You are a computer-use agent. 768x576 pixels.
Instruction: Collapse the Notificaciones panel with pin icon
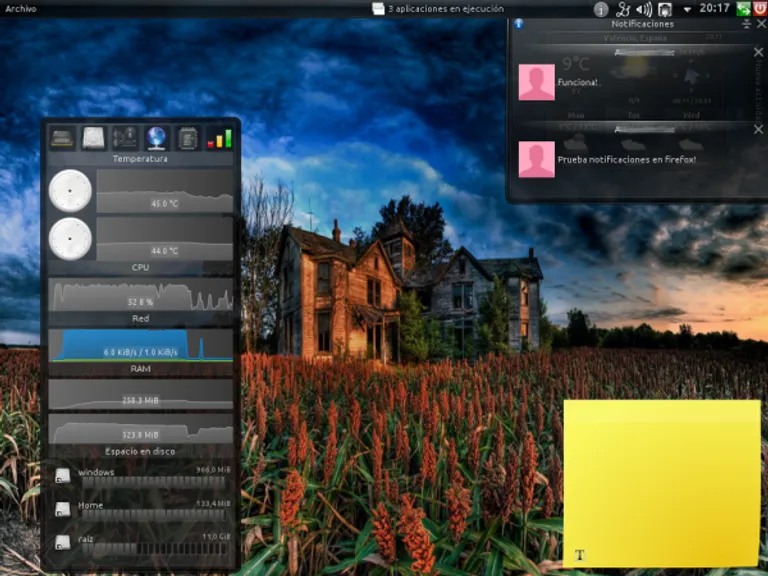(x=746, y=23)
